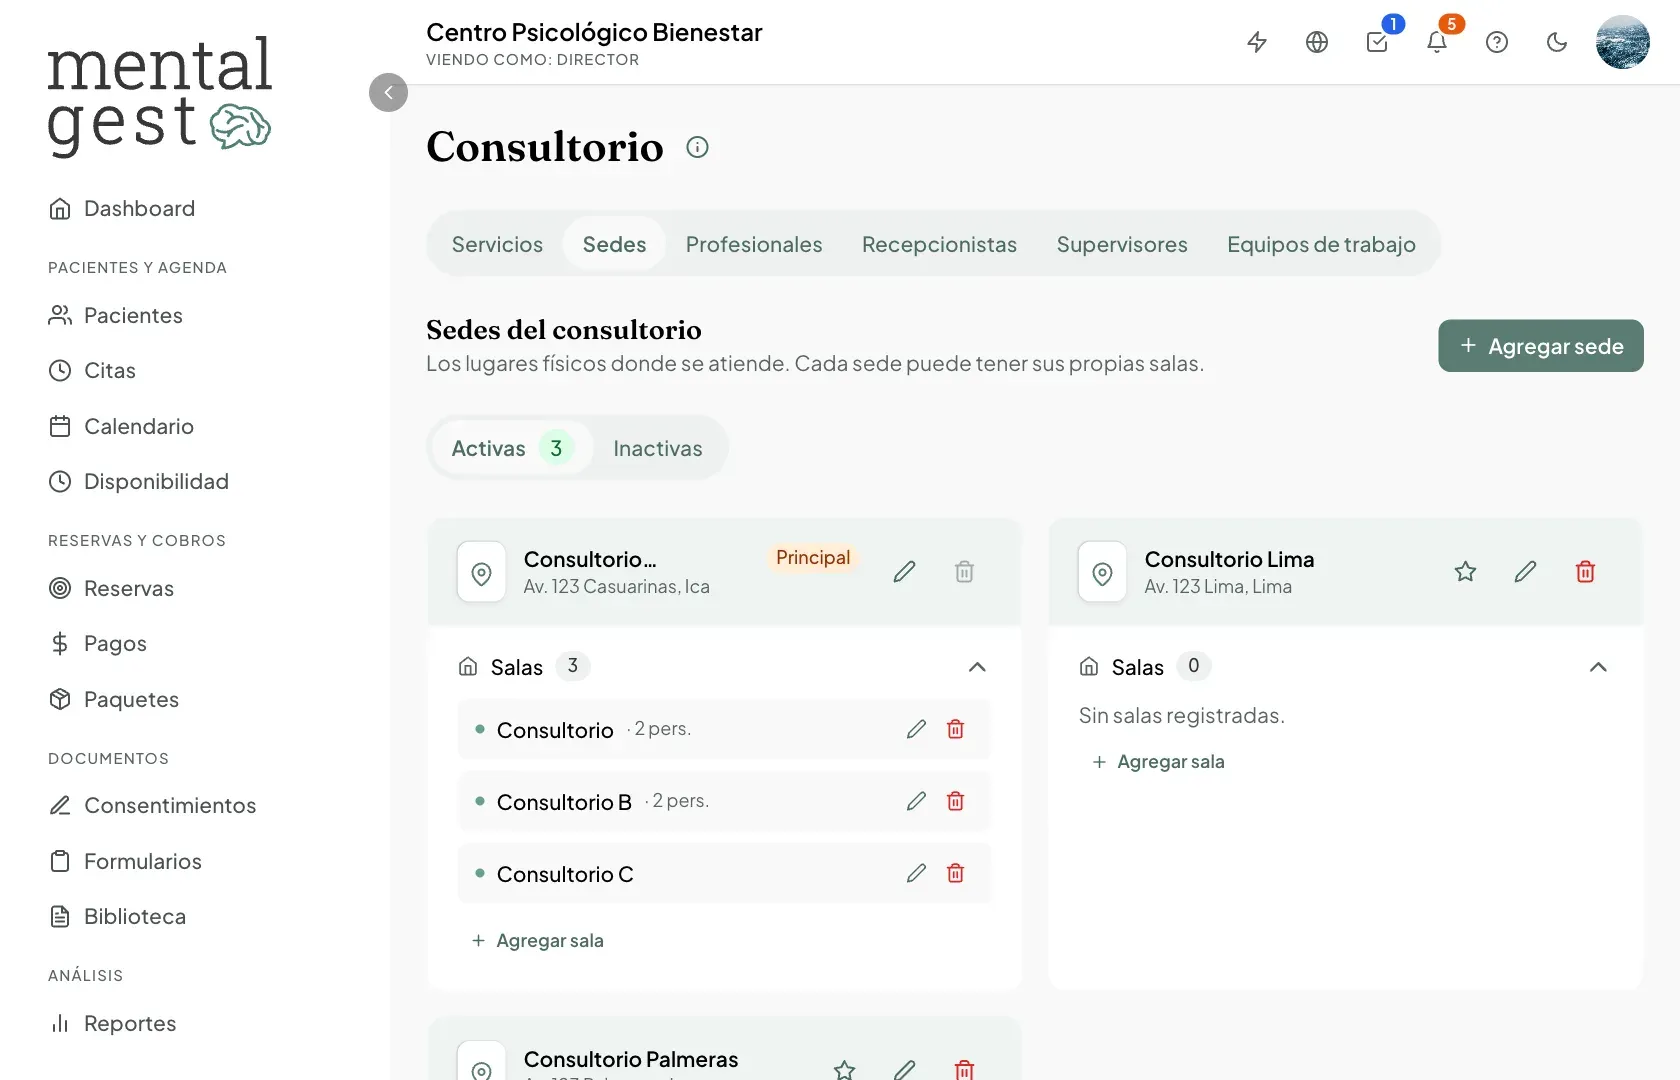Go to the Recepcionistas tab
Image resolution: width=1680 pixels, height=1080 pixels.
pos(939,244)
